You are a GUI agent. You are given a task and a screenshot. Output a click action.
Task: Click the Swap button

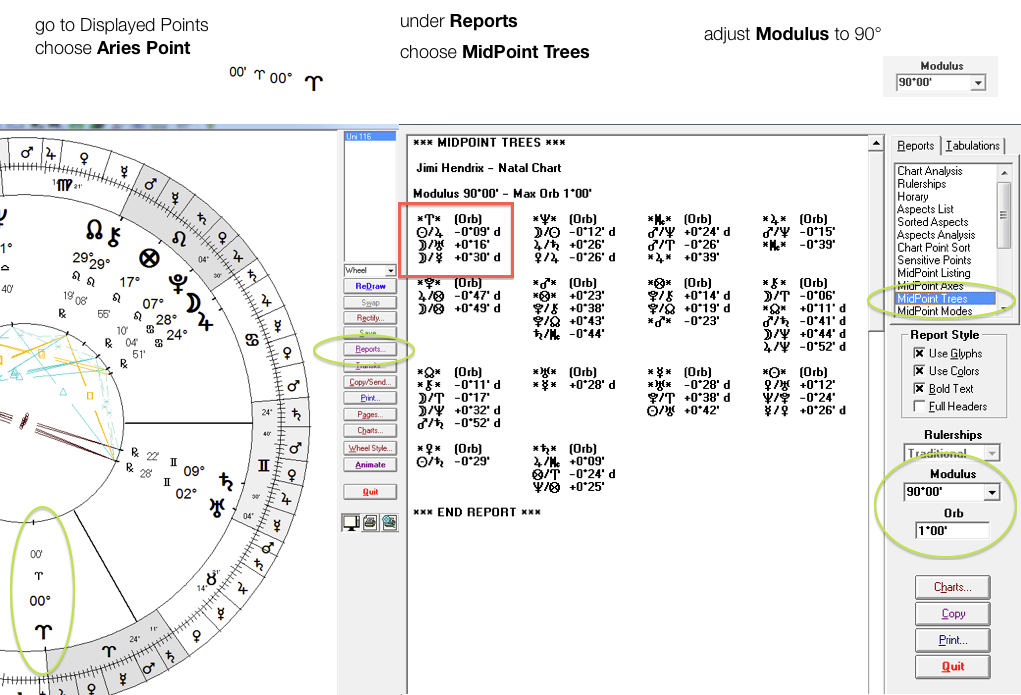pos(370,302)
